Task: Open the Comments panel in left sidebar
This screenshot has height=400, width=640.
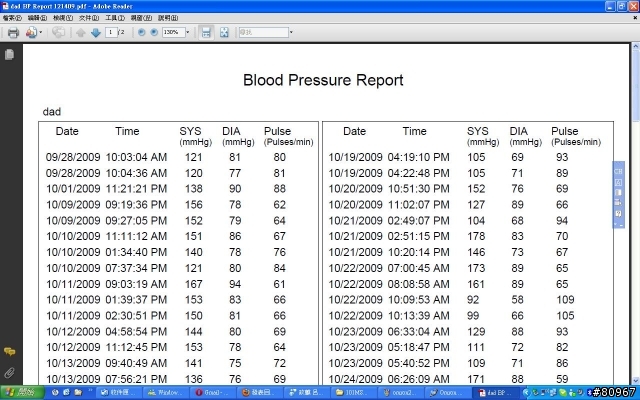Action: (9, 352)
